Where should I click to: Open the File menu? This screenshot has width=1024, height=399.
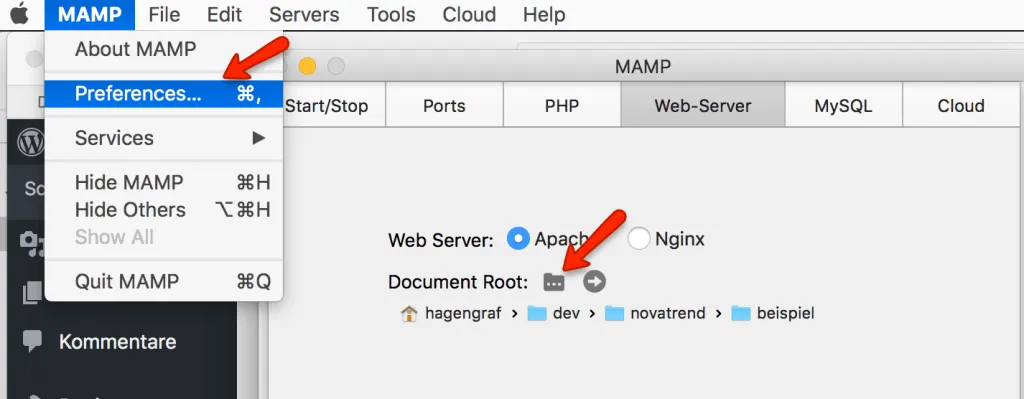[x=164, y=14]
